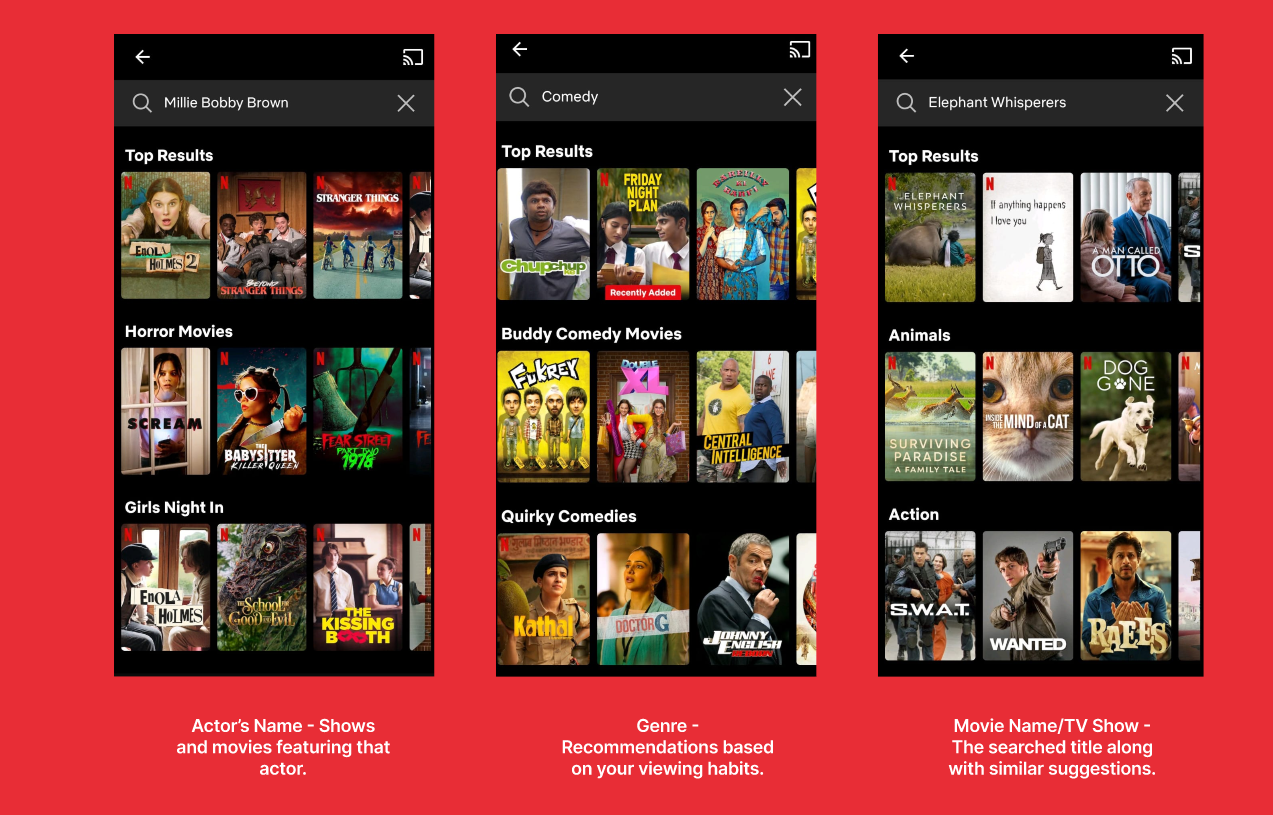Open Stranger Things poster
Viewport: 1273px width, 815px height.
pyautogui.click(x=358, y=236)
